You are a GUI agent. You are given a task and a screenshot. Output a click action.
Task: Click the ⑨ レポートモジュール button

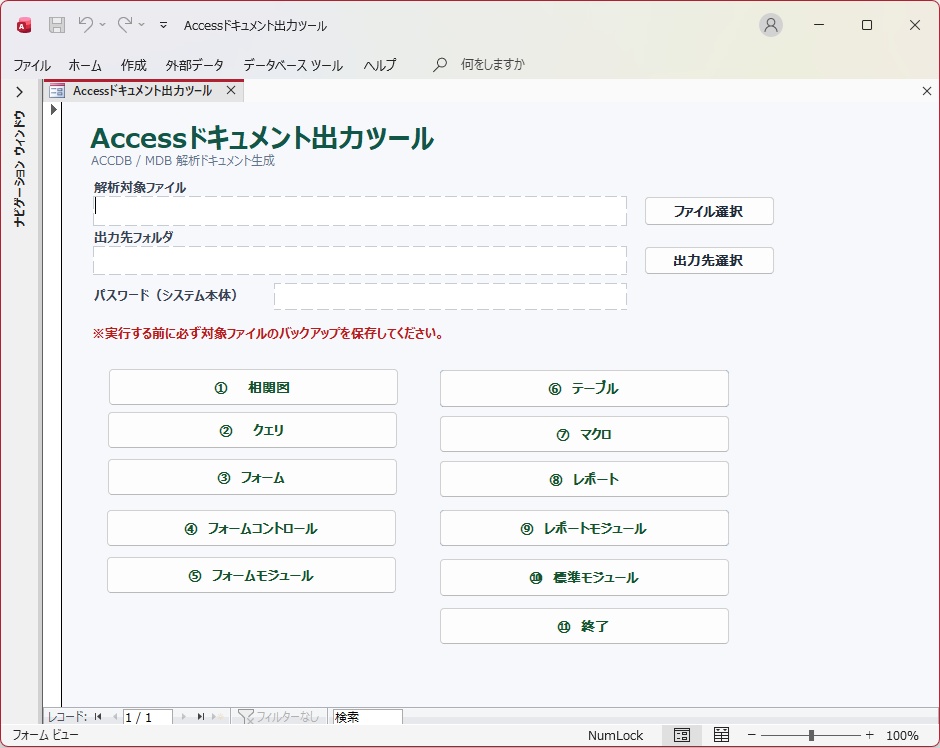585,528
